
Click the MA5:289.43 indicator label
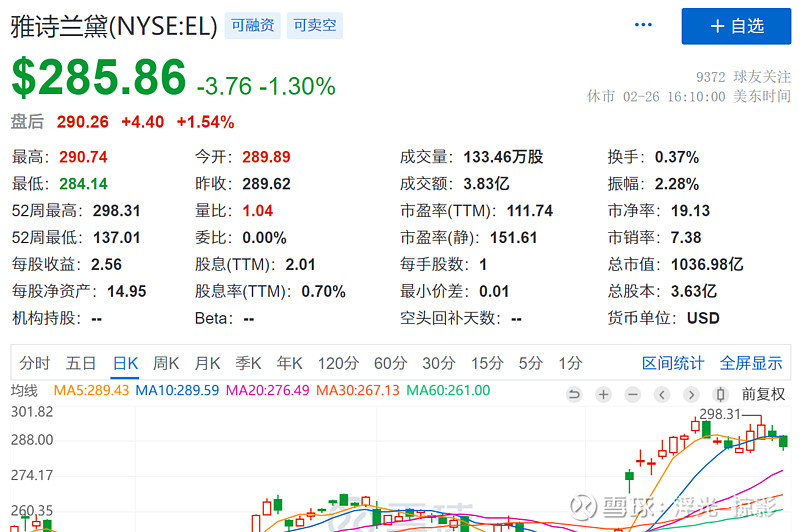(91, 391)
